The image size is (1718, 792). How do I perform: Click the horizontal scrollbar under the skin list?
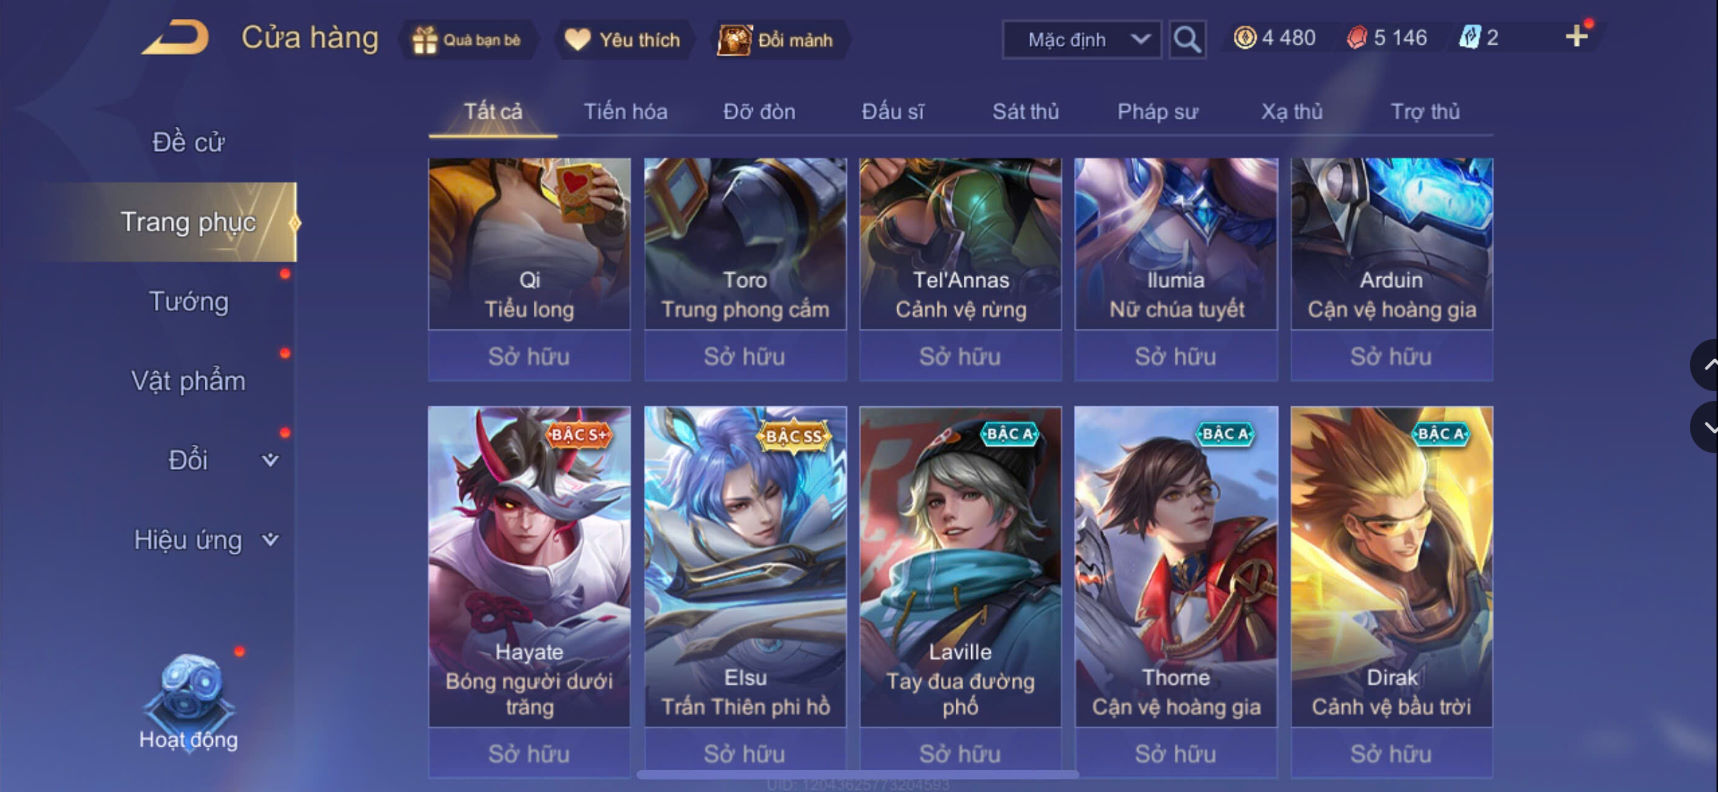click(x=858, y=774)
